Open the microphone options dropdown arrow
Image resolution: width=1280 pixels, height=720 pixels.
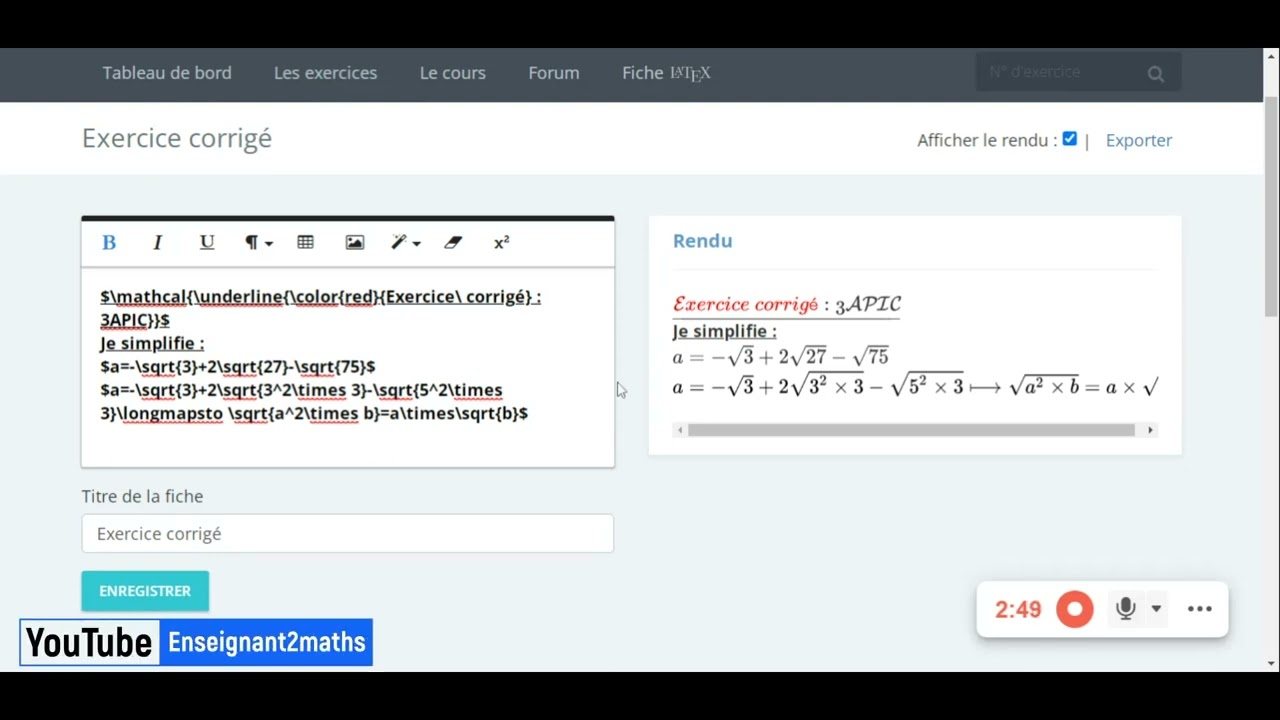[1156, 609]
